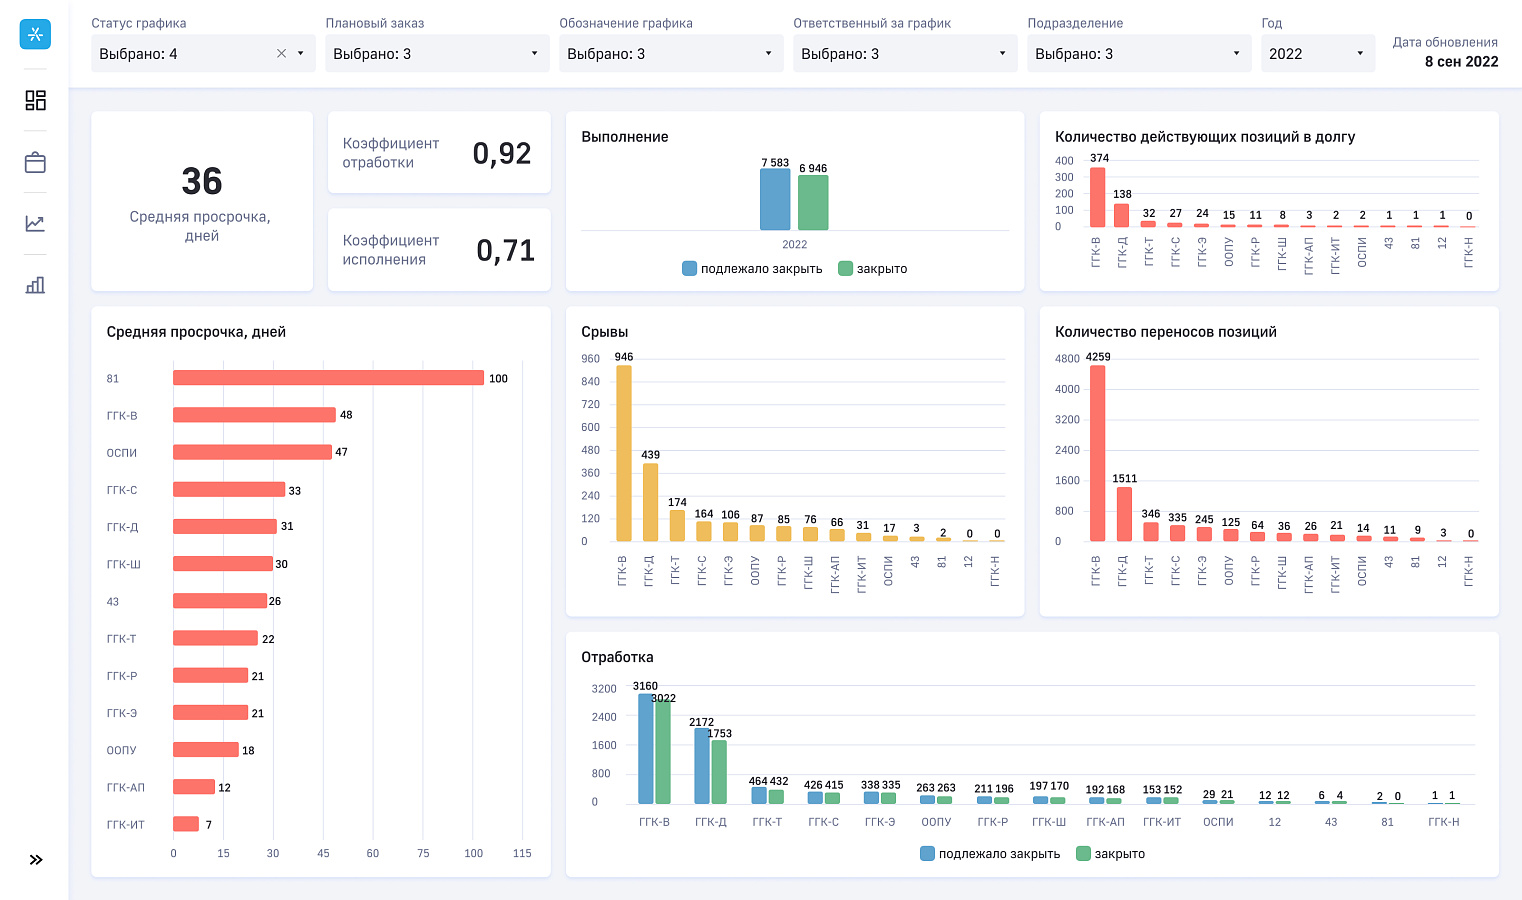
Task: Click the ГГК-Ш bar with value 30
Action: pos(223,564)
